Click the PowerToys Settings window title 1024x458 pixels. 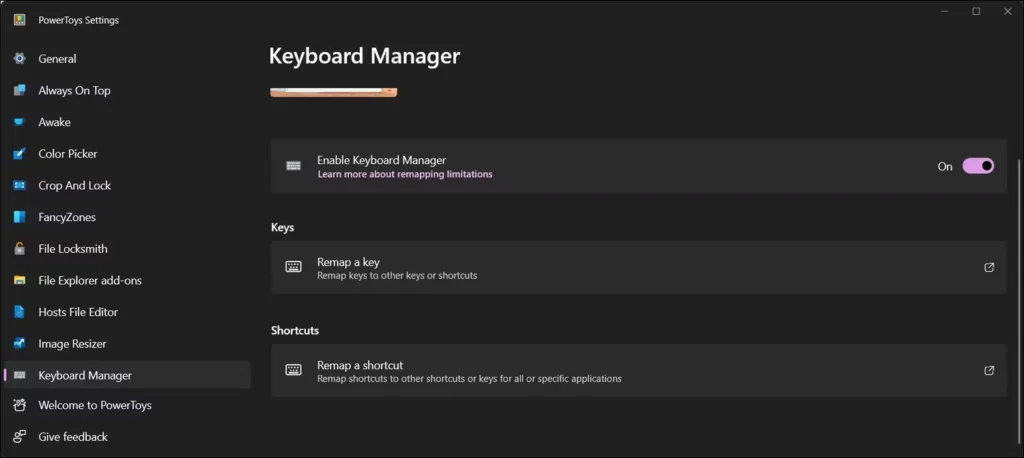[x=78, y=20]
